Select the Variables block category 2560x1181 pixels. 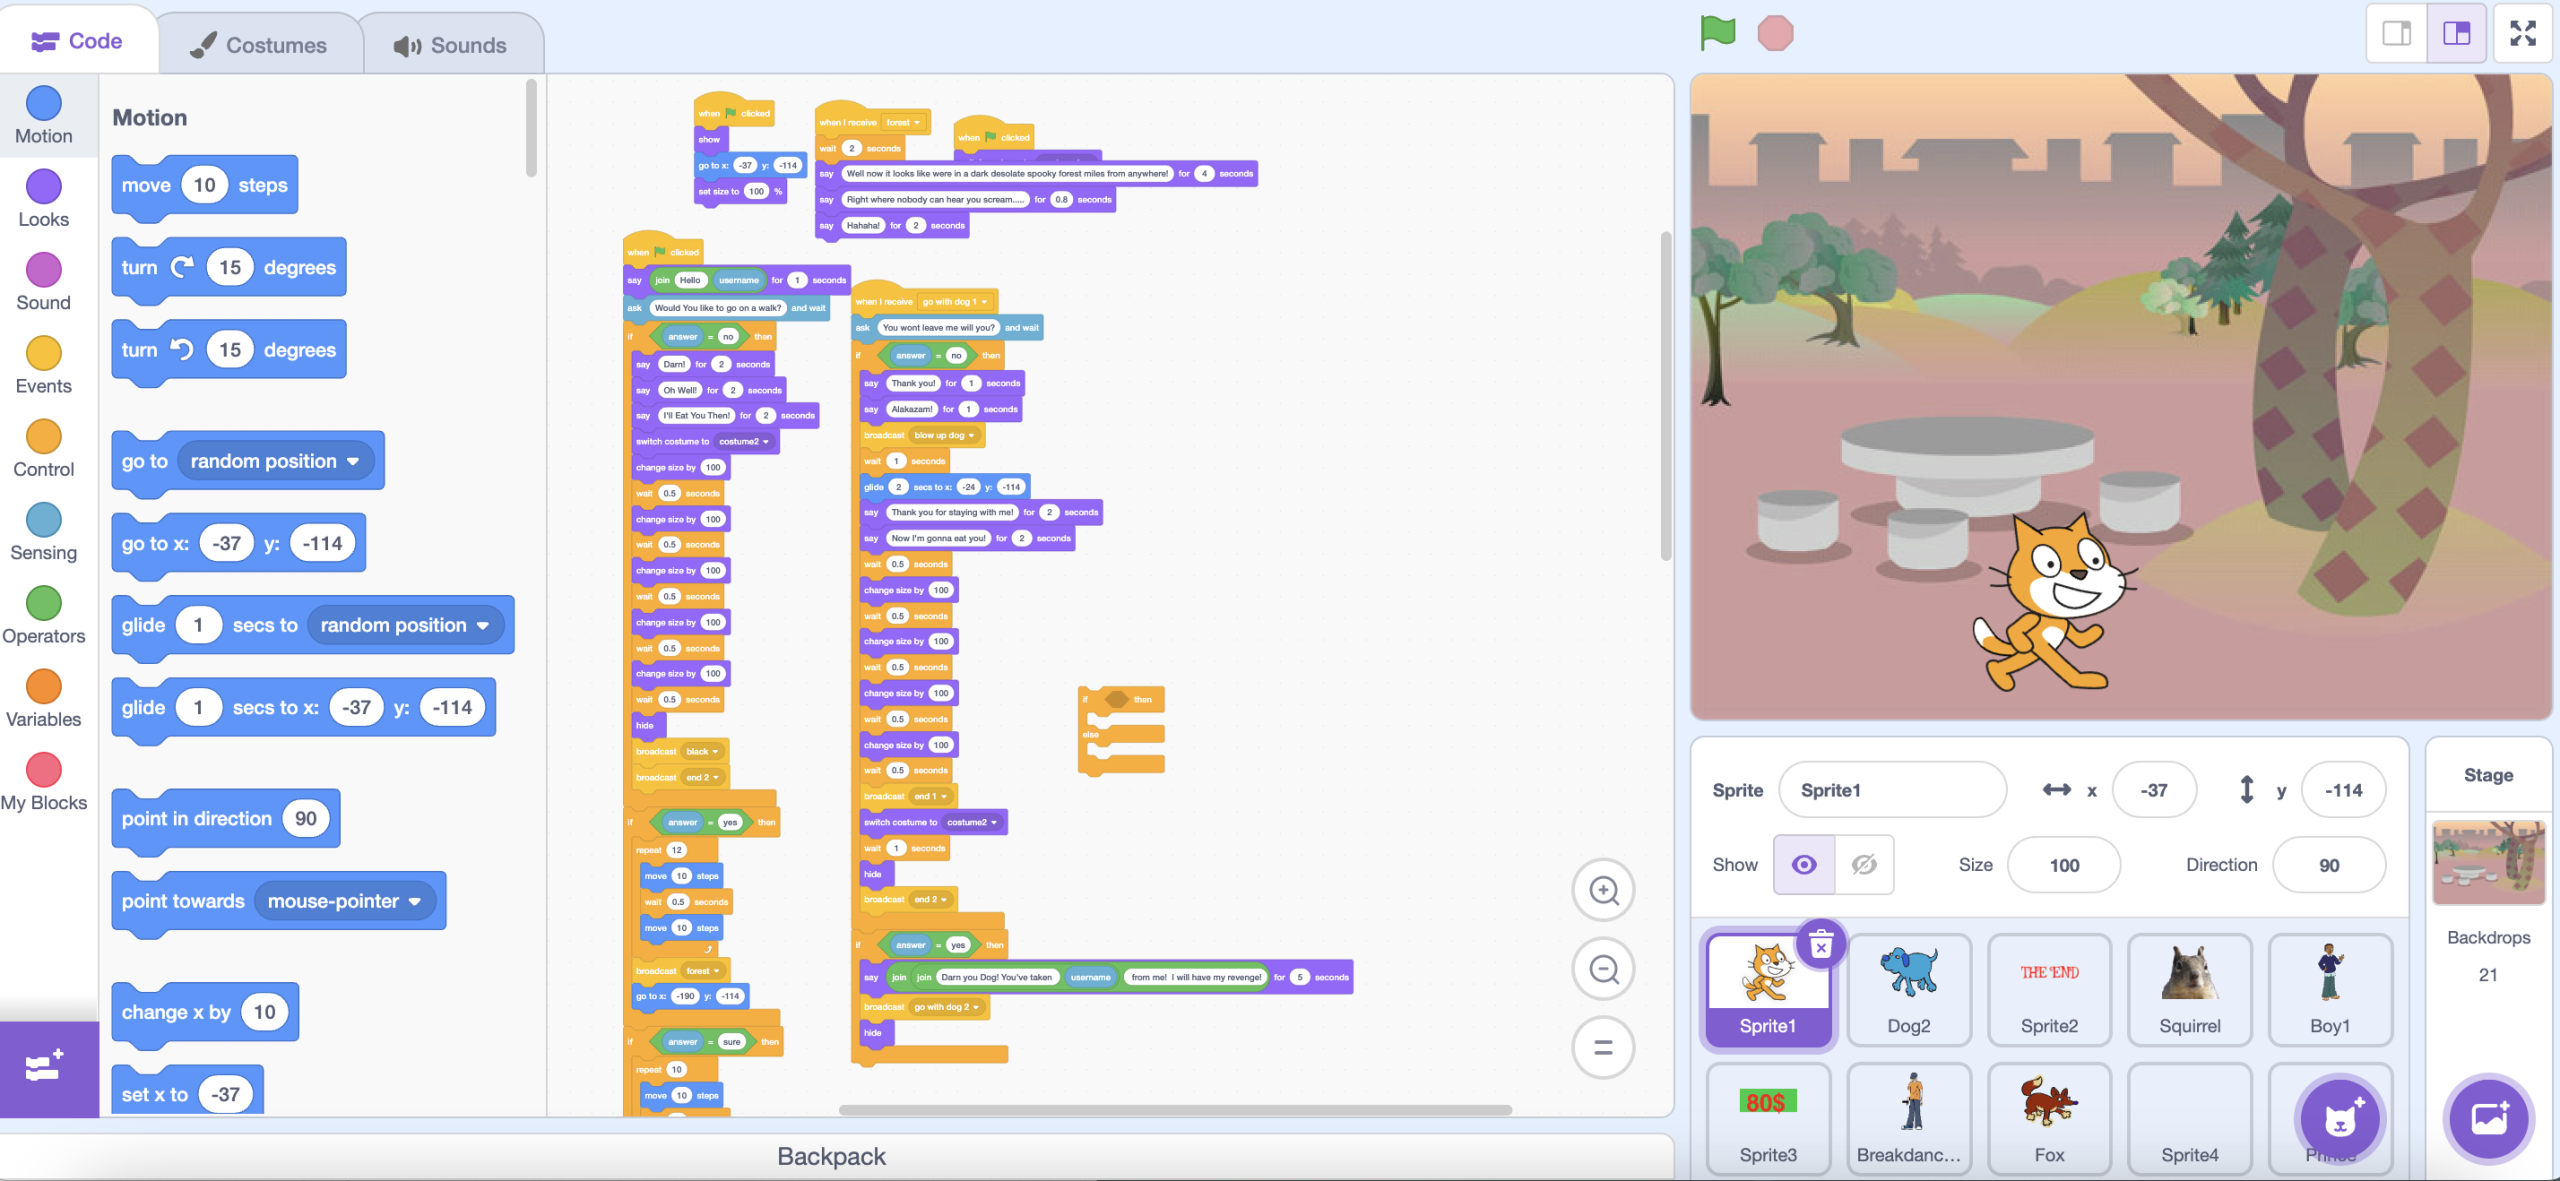[44, 699]
